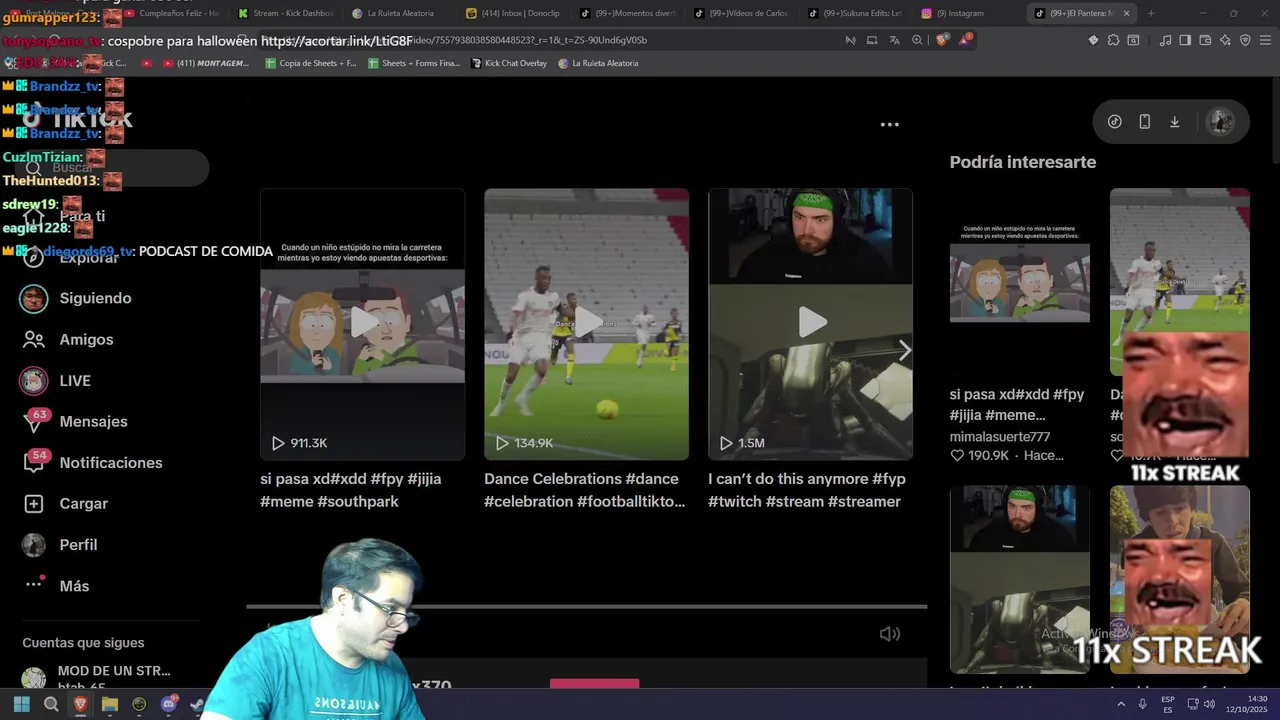Go to the Siguiendo feed

pyautogui.click(x=95, y=298)
